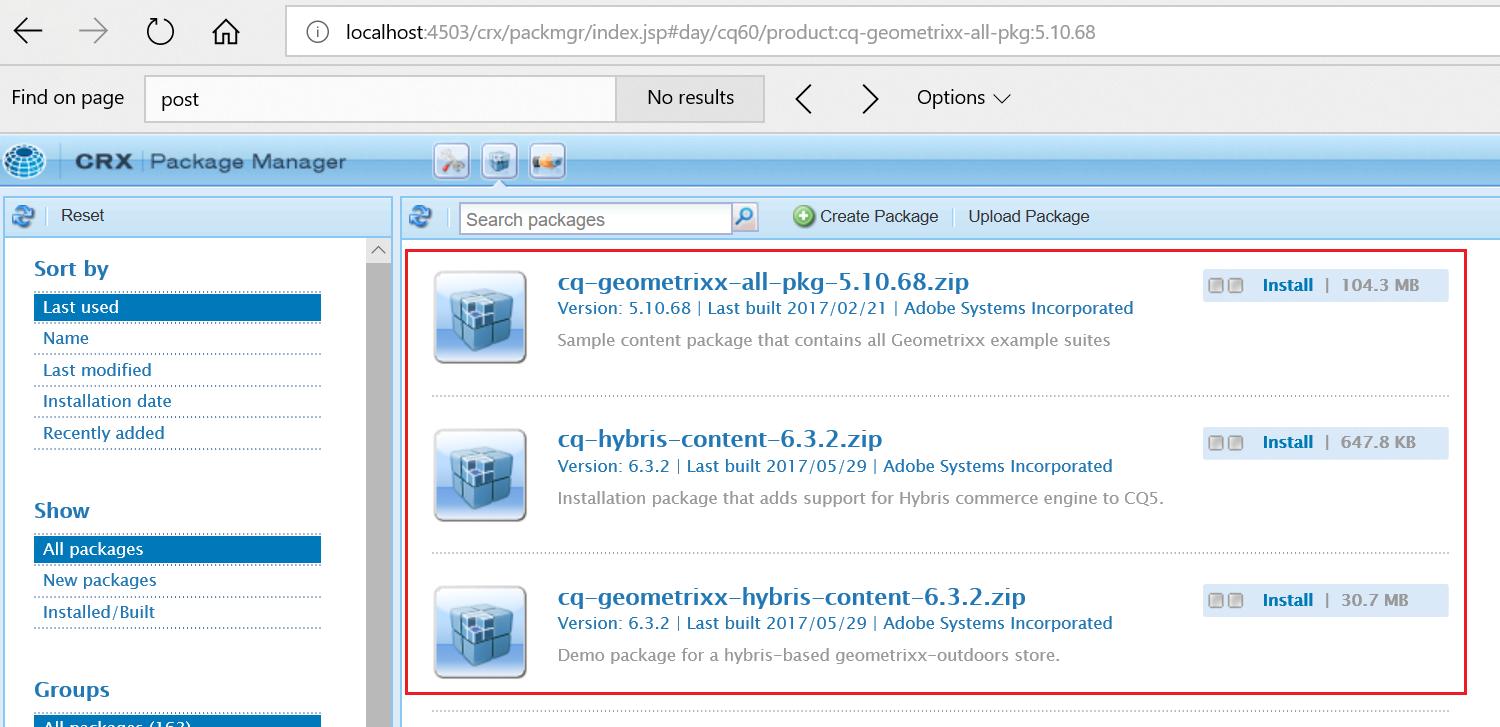Screen dimensions: 1500x727
Task: Open the Package Manager cube icon in header
Action: [500, 161]
